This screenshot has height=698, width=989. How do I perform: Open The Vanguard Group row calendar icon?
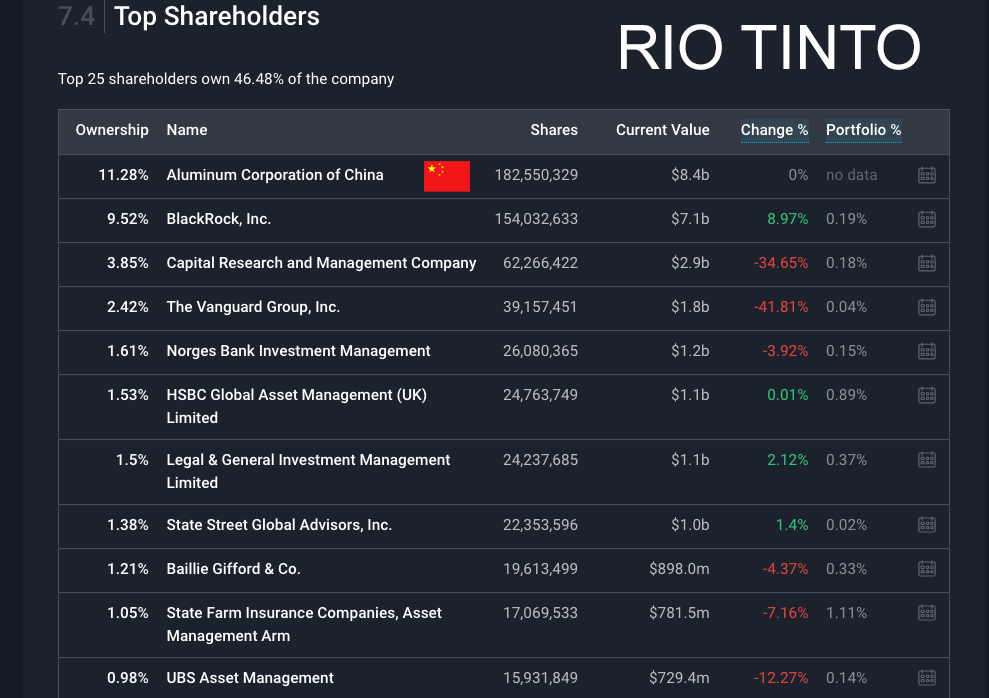[x=926, y=307]
